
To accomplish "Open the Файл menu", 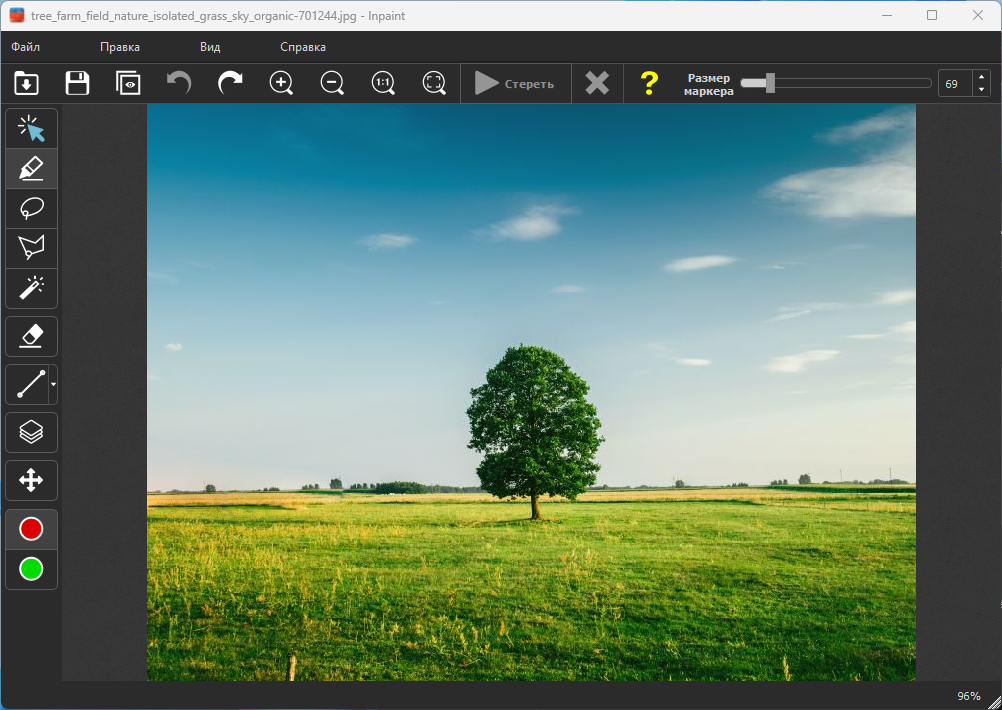I will 26,47.
